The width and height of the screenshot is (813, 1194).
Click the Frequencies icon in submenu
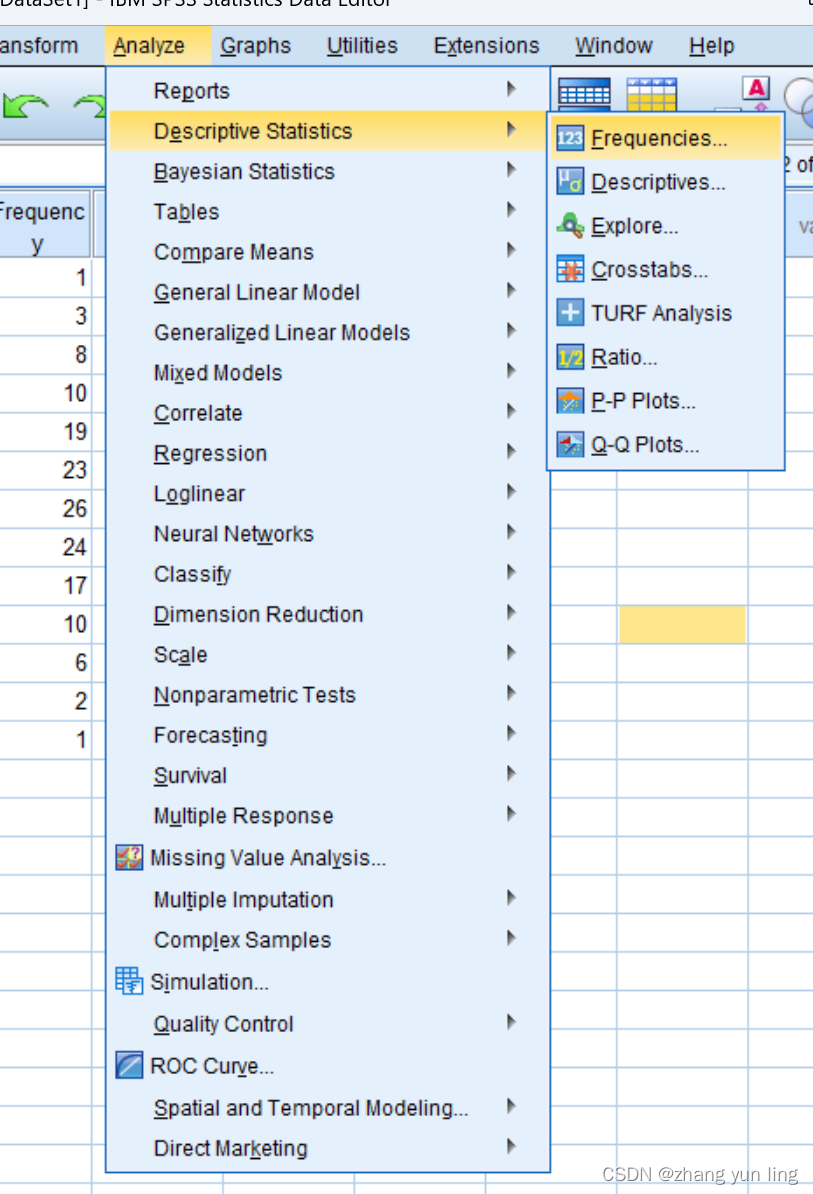[570, 138]
